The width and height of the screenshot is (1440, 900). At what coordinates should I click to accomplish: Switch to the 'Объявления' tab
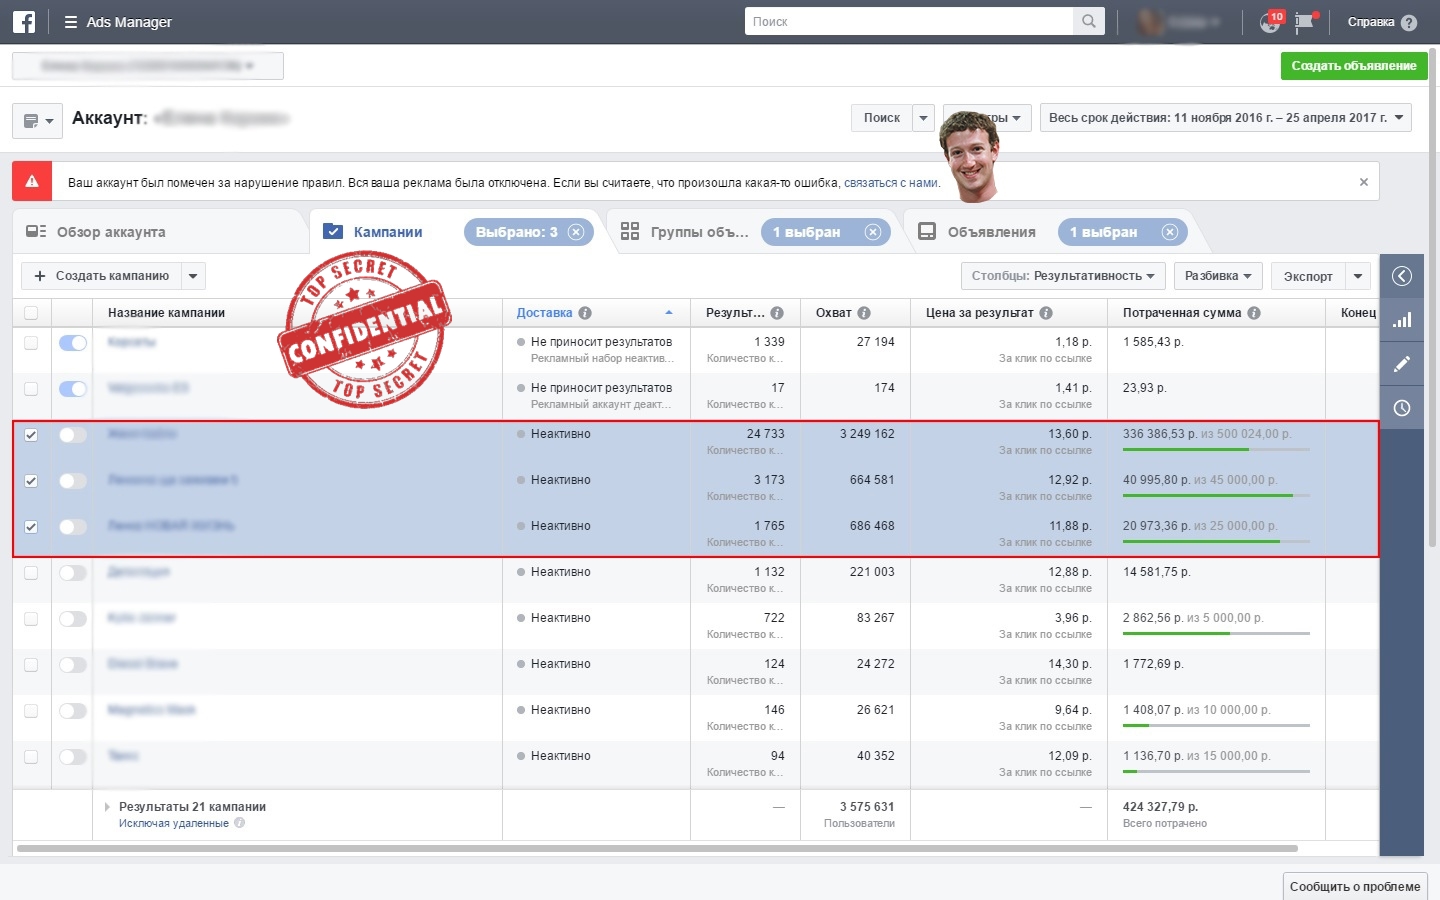[990, 232]
